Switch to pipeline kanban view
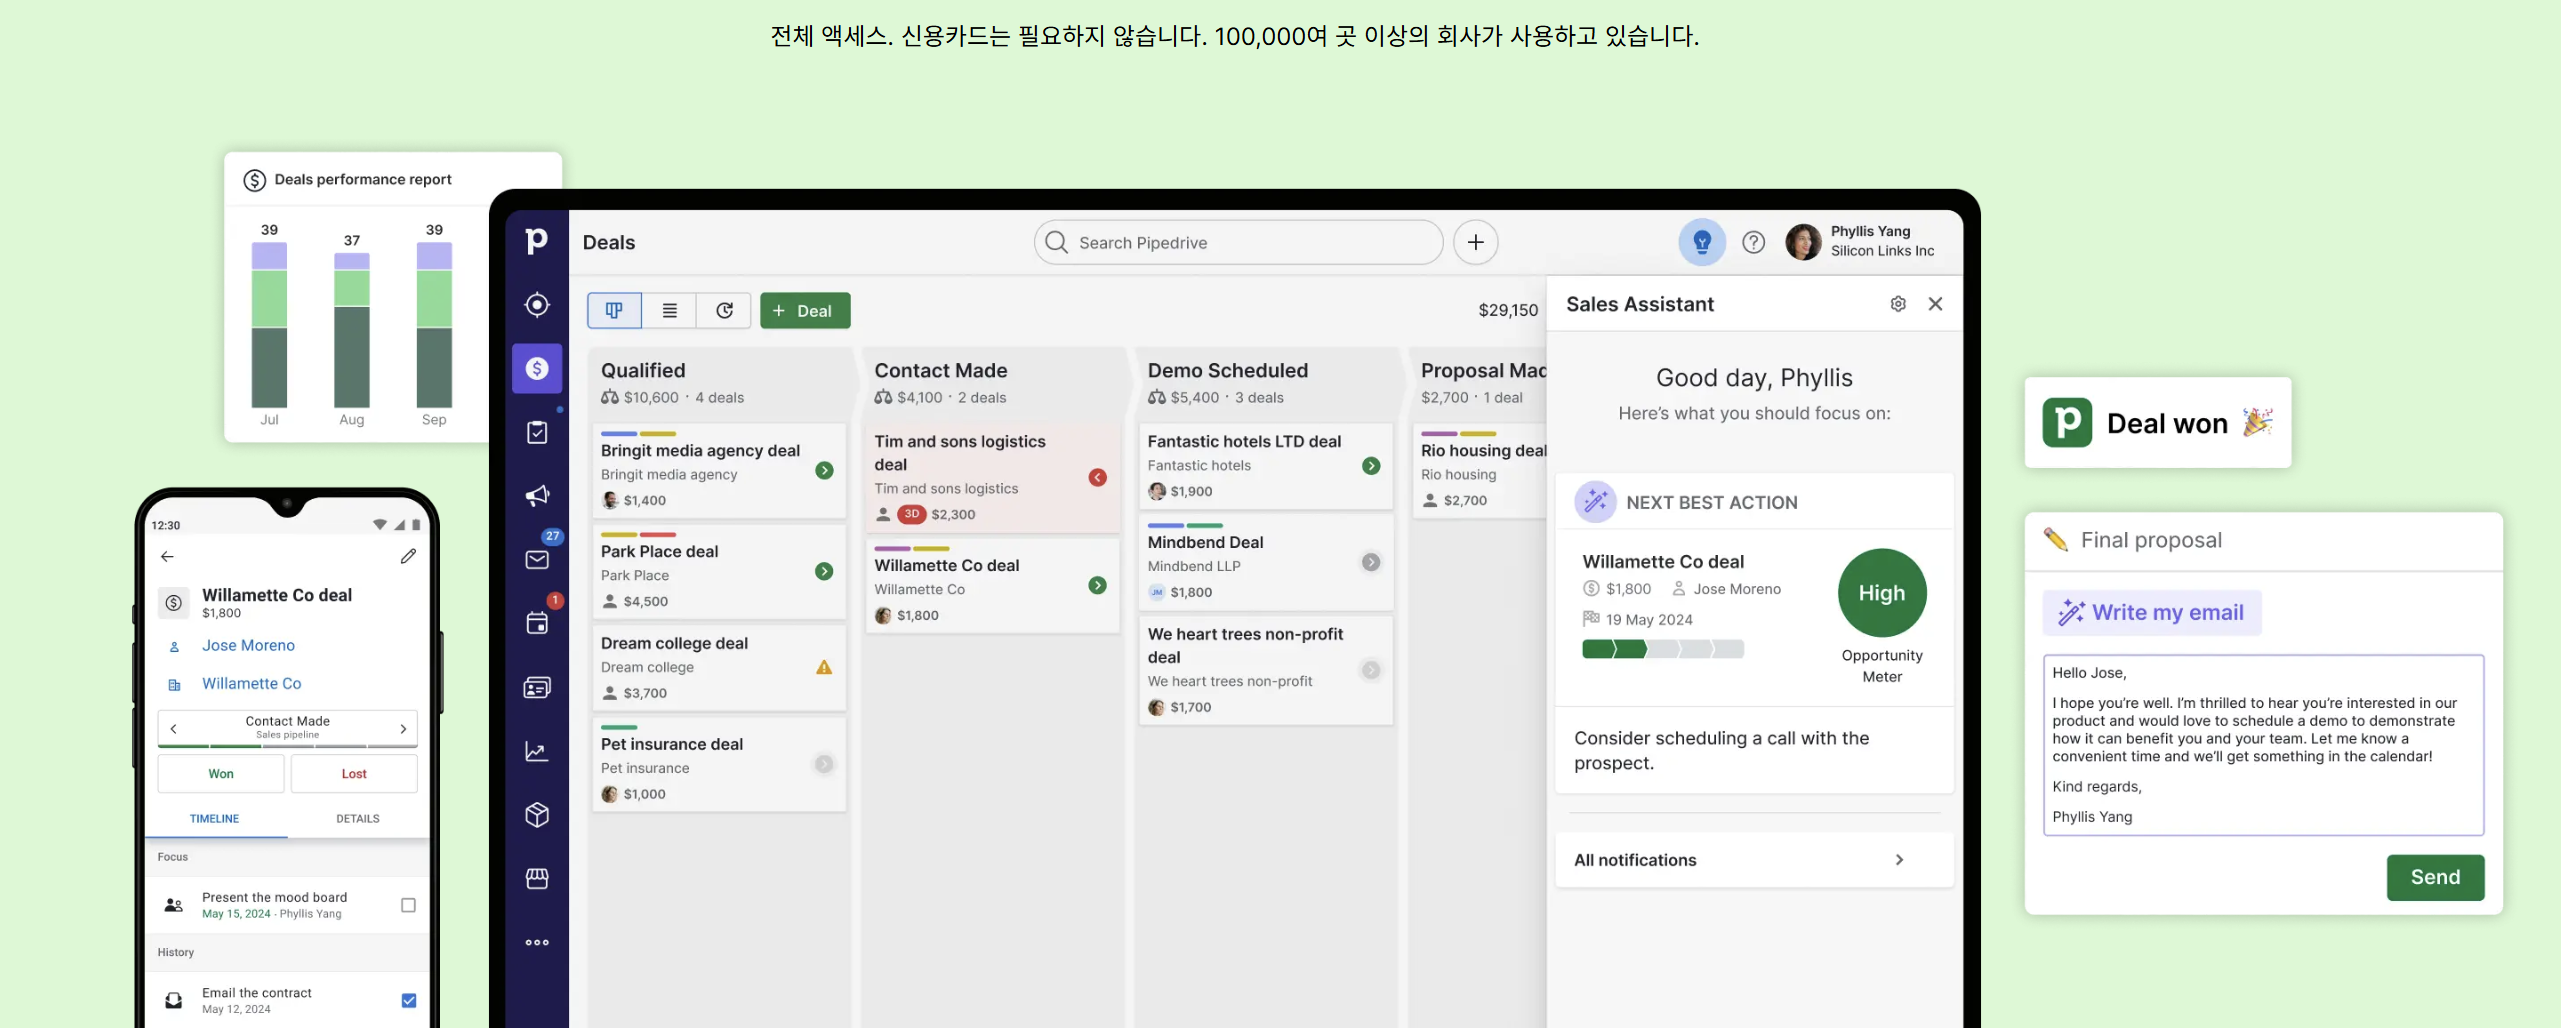This screenshot has width=2561, height=1029. [614, 311]
